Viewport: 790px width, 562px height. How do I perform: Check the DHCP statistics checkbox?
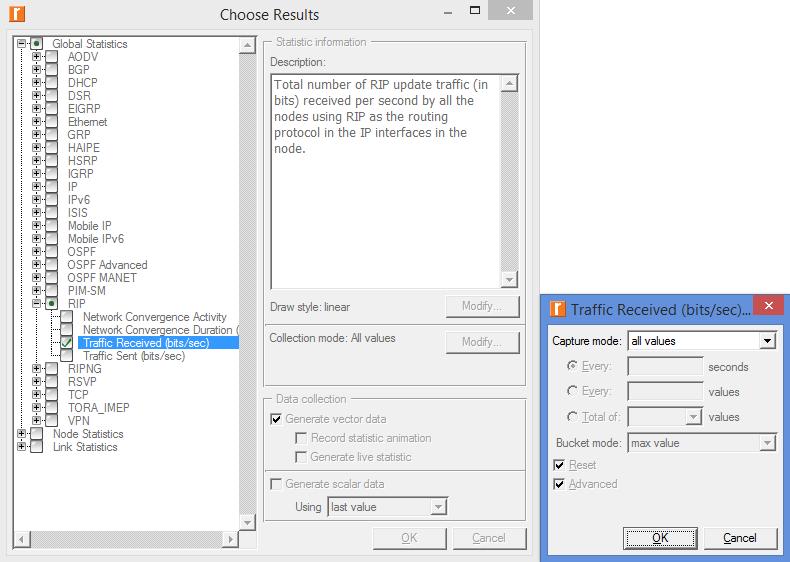coord(51,83)
